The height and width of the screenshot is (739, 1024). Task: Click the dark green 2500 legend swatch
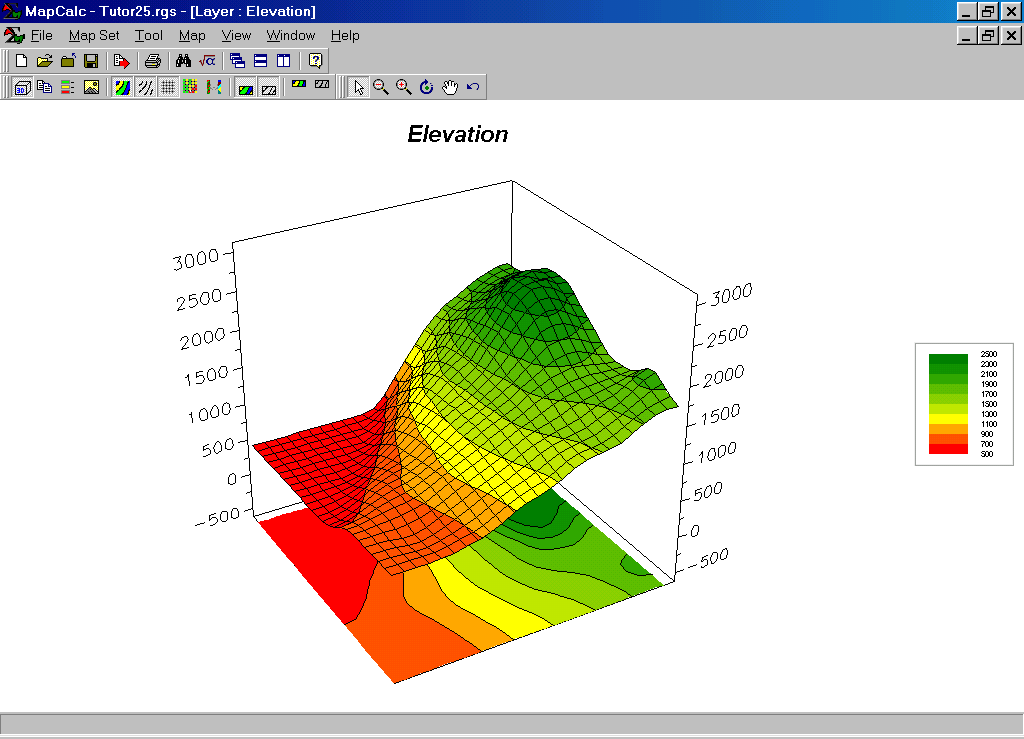pyautogui.click(x=948, y=357)
